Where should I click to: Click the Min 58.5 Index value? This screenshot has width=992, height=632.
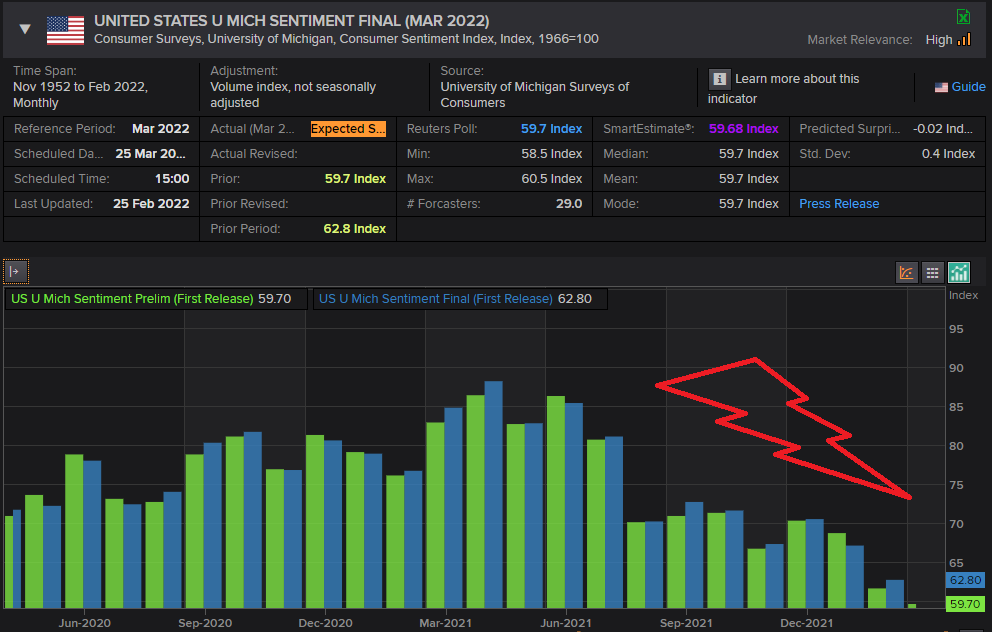point(552,154)
